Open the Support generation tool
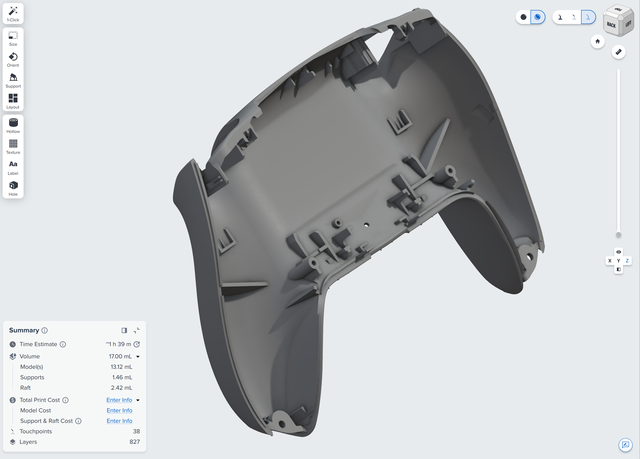The image size is (640, 459). tap(13, 80)
